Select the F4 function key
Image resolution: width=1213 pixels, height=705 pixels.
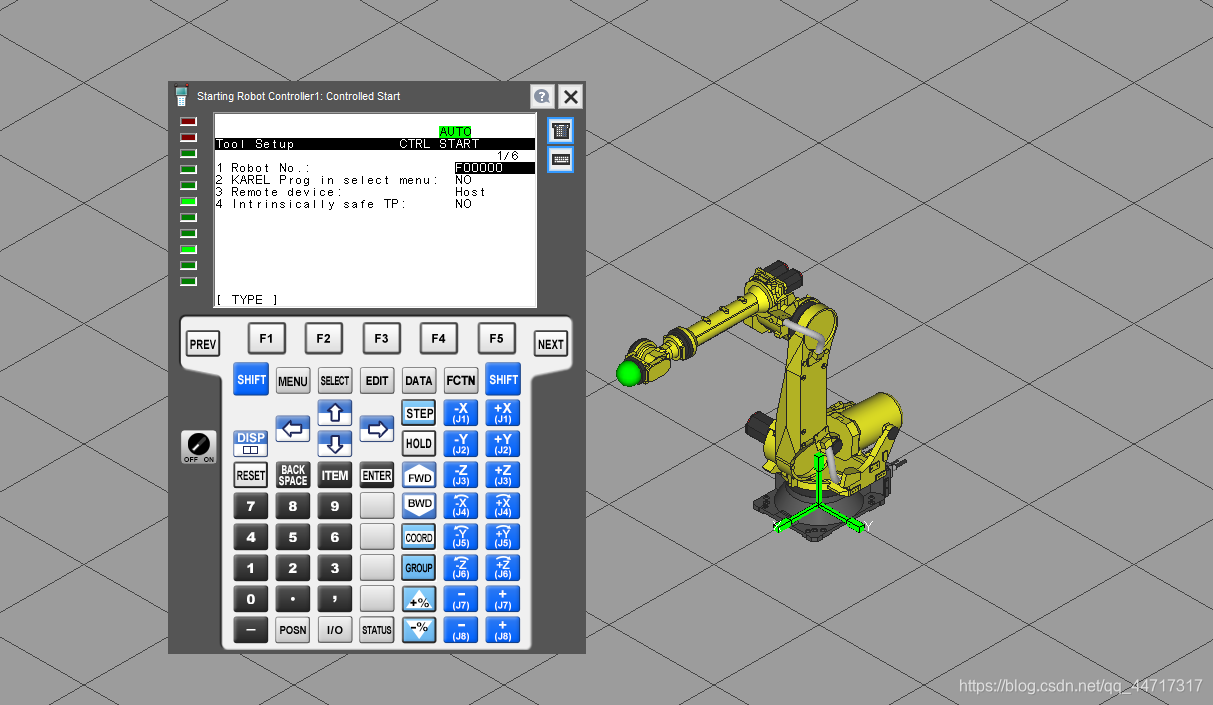[438, 339]
